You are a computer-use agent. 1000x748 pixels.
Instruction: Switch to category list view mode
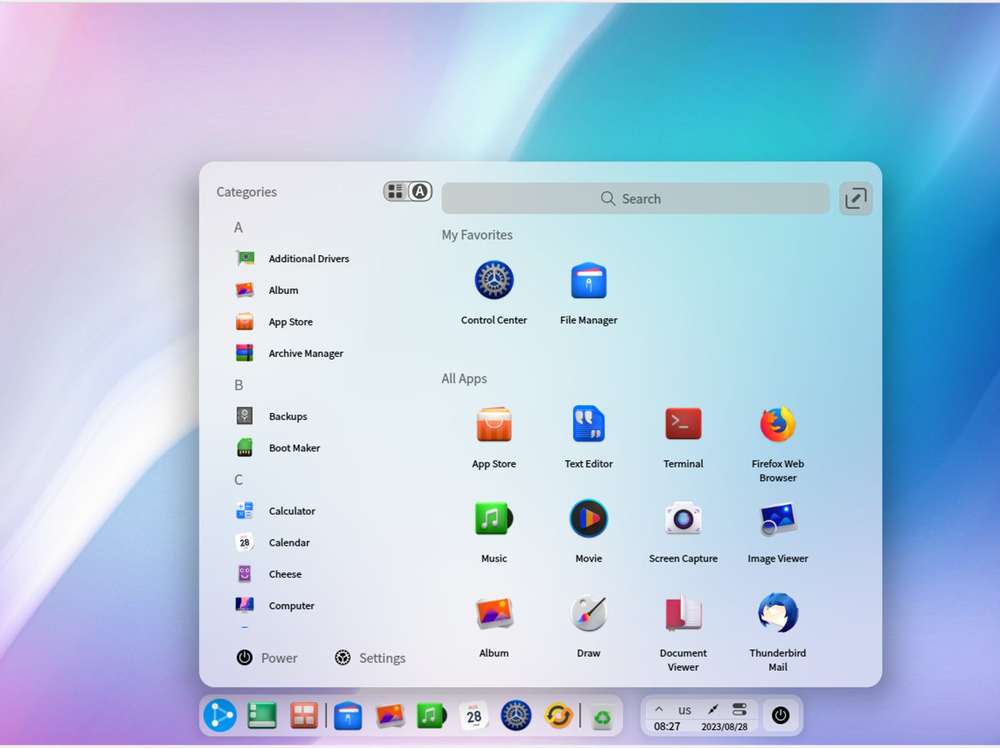(x=396, y=191)
